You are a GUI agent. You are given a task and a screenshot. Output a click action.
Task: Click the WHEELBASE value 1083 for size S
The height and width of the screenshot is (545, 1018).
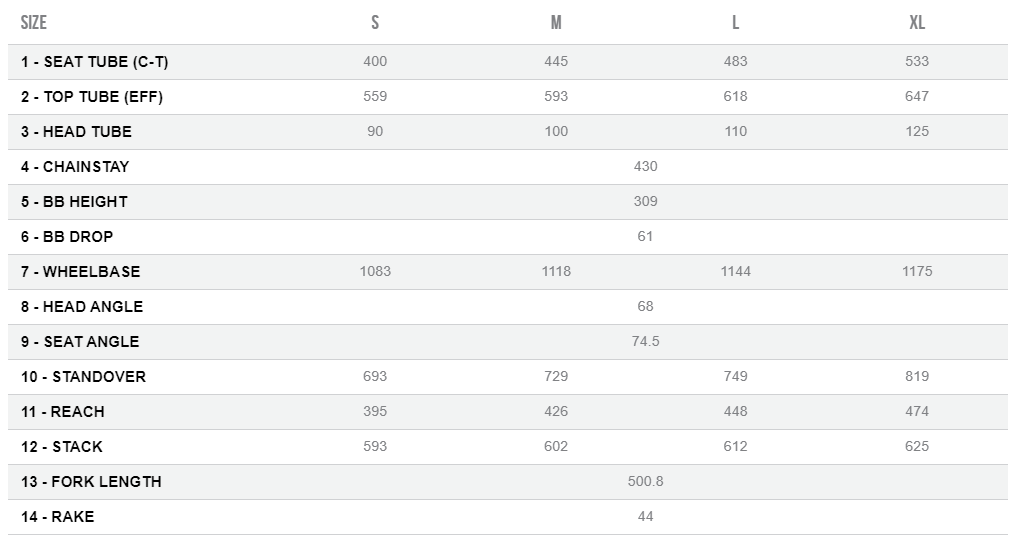point(375,272)
